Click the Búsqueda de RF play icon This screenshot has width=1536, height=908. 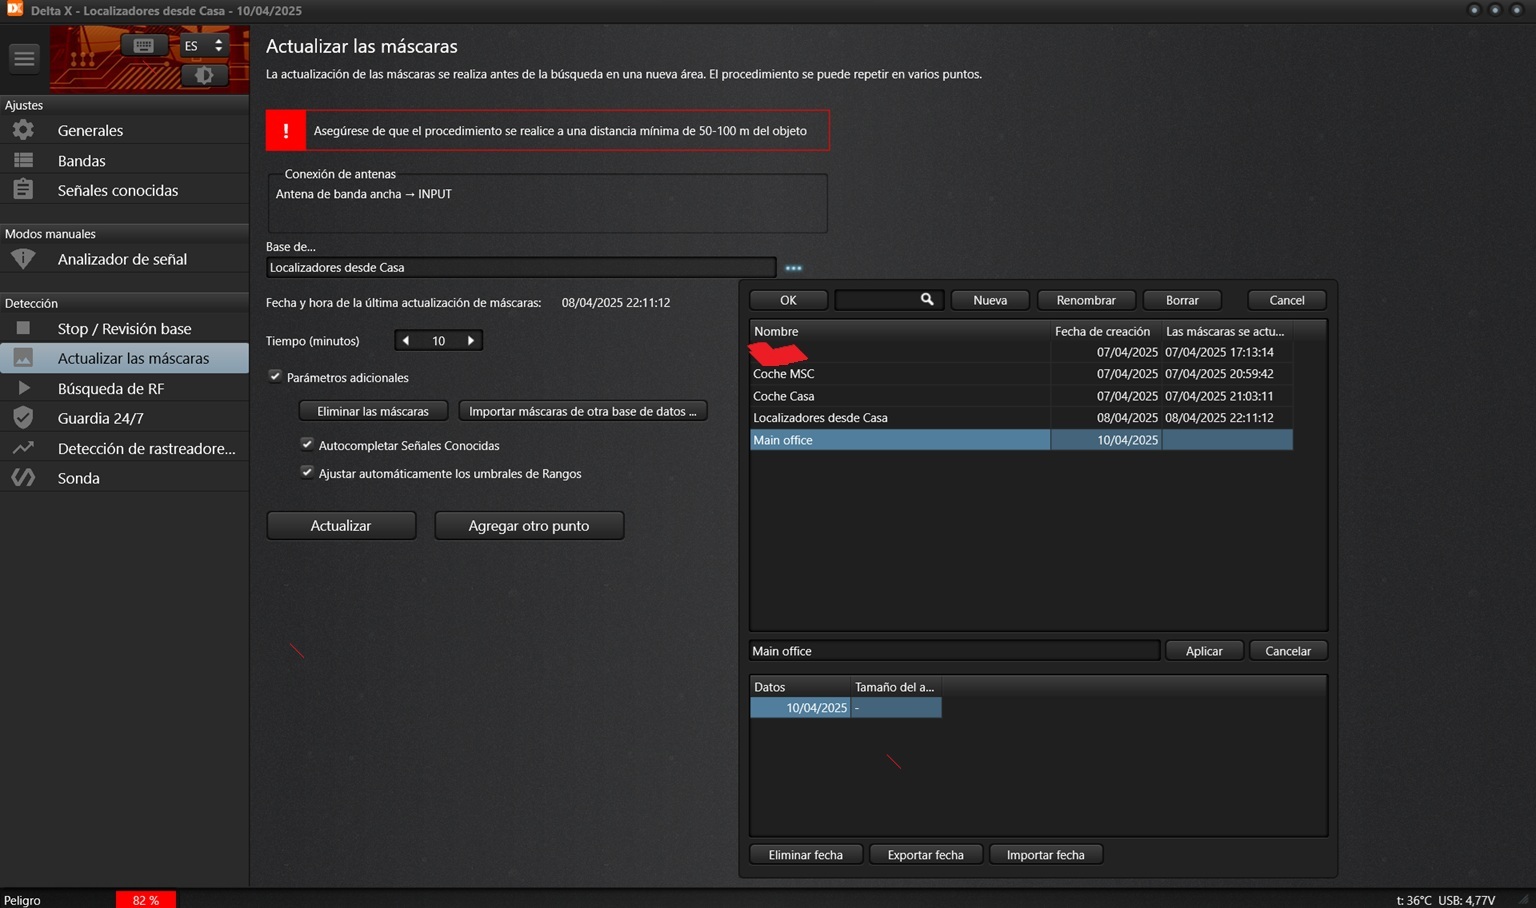(23, 388)
